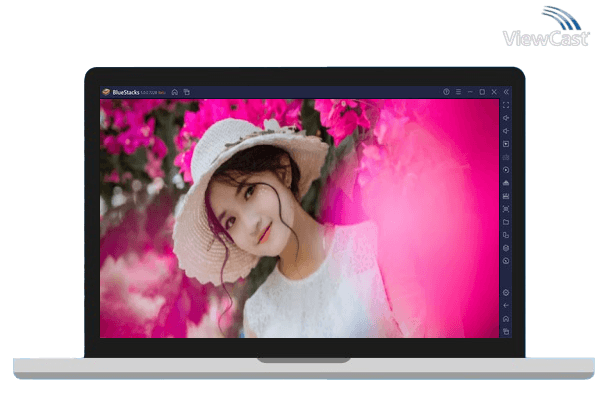This screenshot has width=602, height=414.
Task: Click the volume up speaker icon
Action: (x=506, y=118)
